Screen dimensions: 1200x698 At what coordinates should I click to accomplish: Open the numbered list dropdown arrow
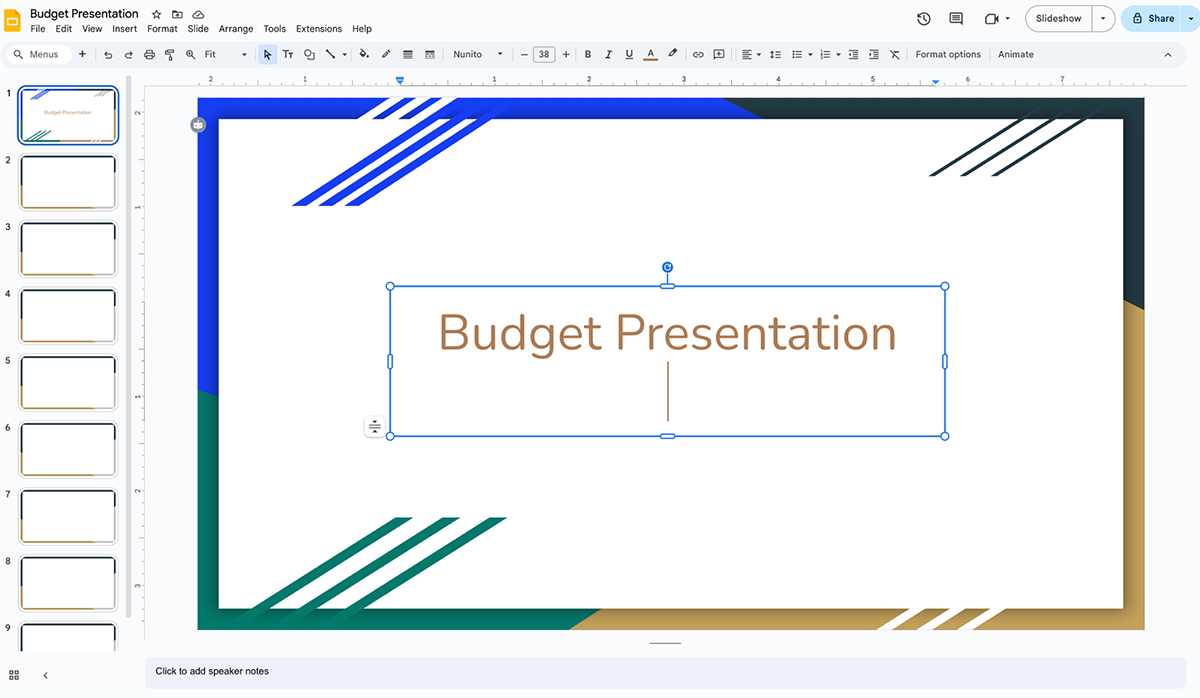coord(838,55)
